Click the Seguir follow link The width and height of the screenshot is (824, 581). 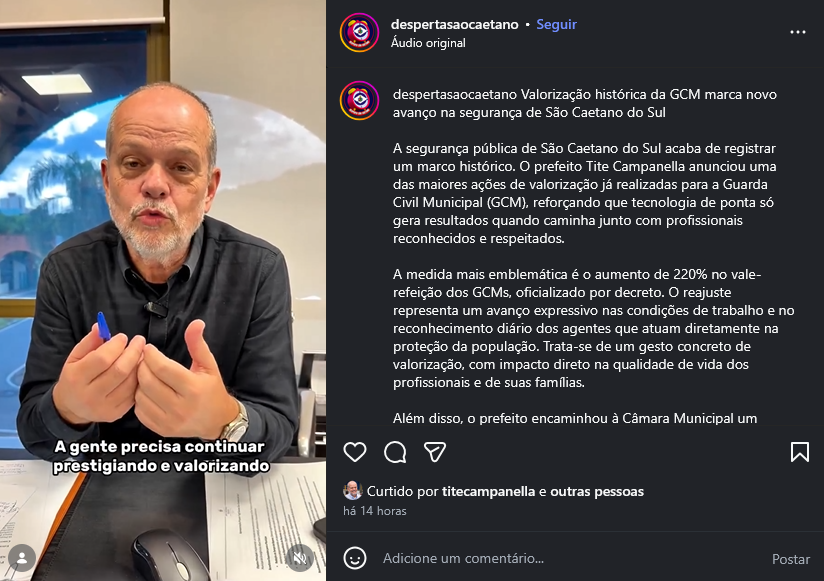[x=556, y=24]
